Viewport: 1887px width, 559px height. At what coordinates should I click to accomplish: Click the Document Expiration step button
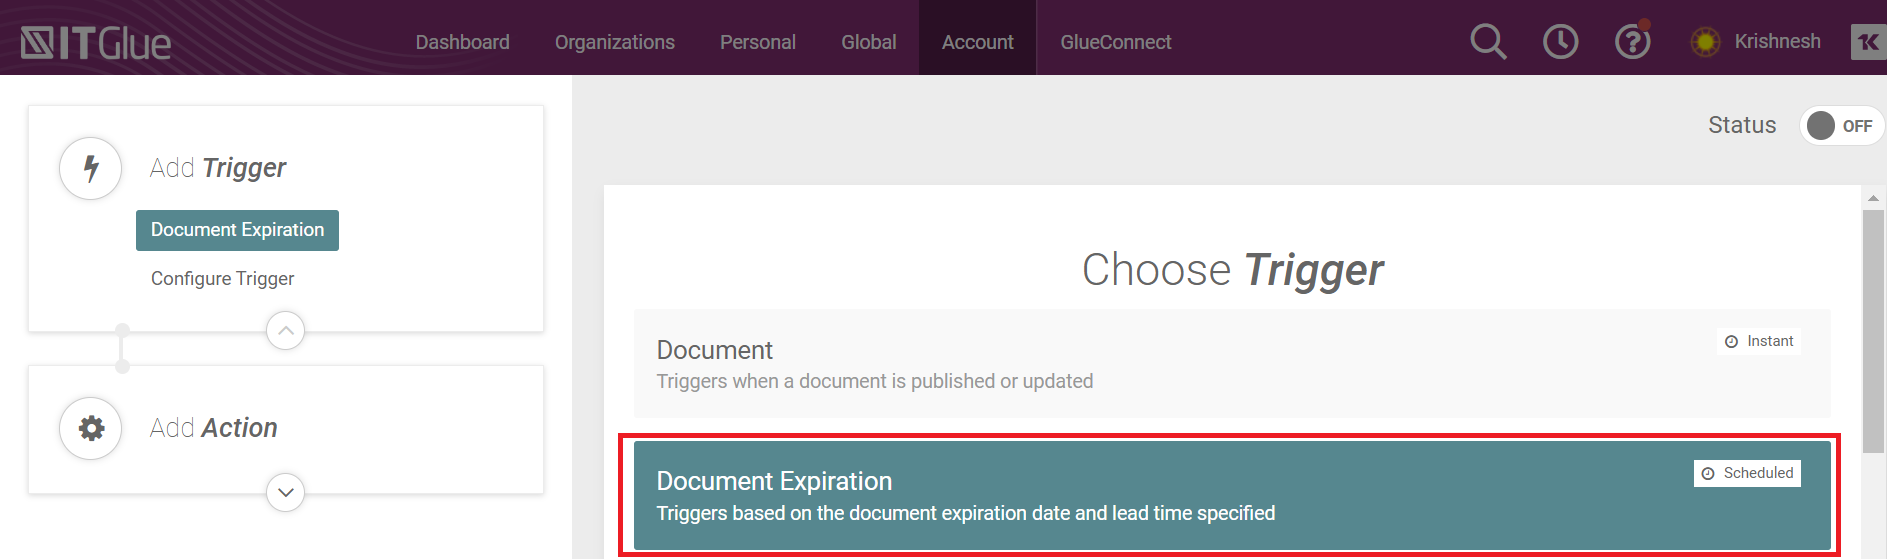coord(237,230)
